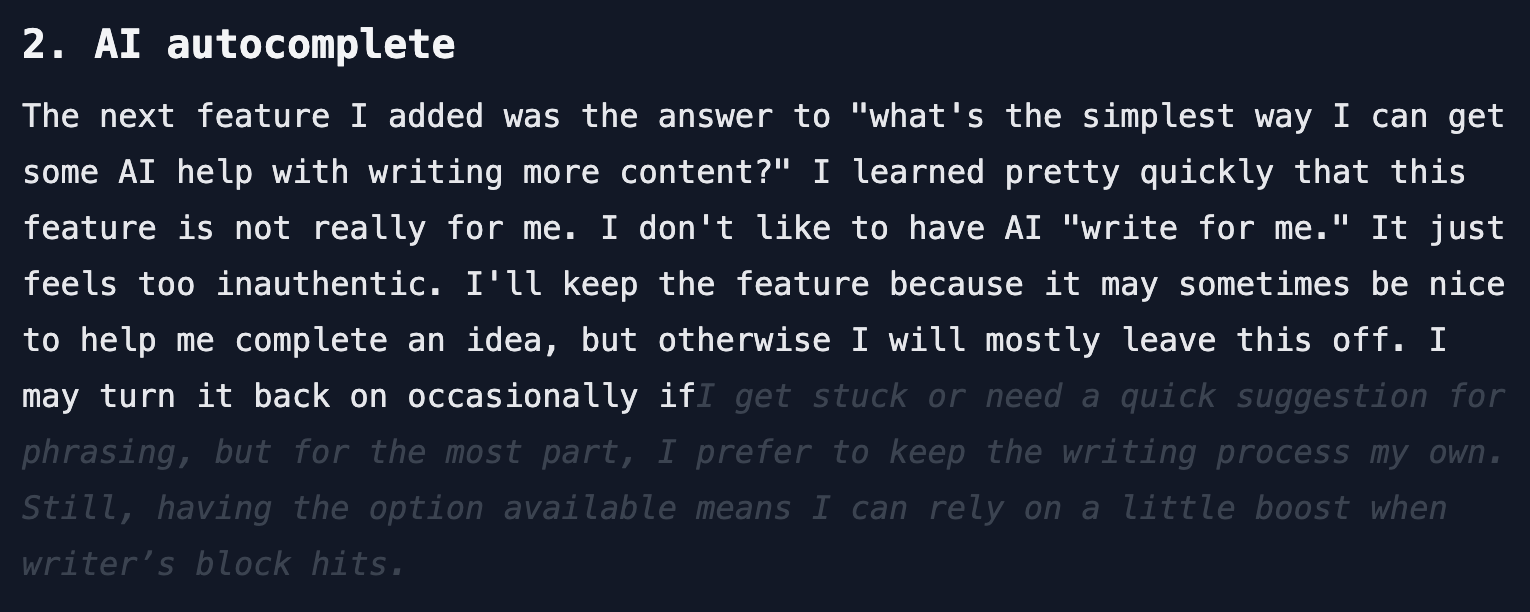Click the suggested phrase 'option available'
The height and width of the screenshot is (612, 1530).
coord(523,508)
